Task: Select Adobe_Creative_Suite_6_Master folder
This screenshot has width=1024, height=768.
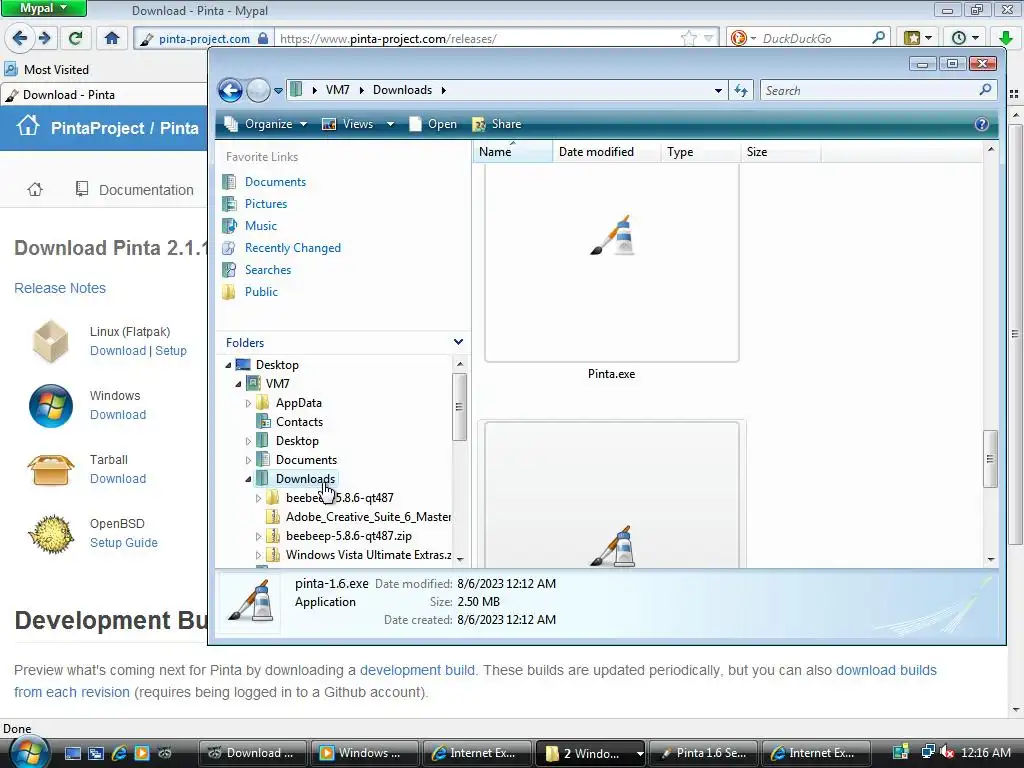Action: pos(368,517)
